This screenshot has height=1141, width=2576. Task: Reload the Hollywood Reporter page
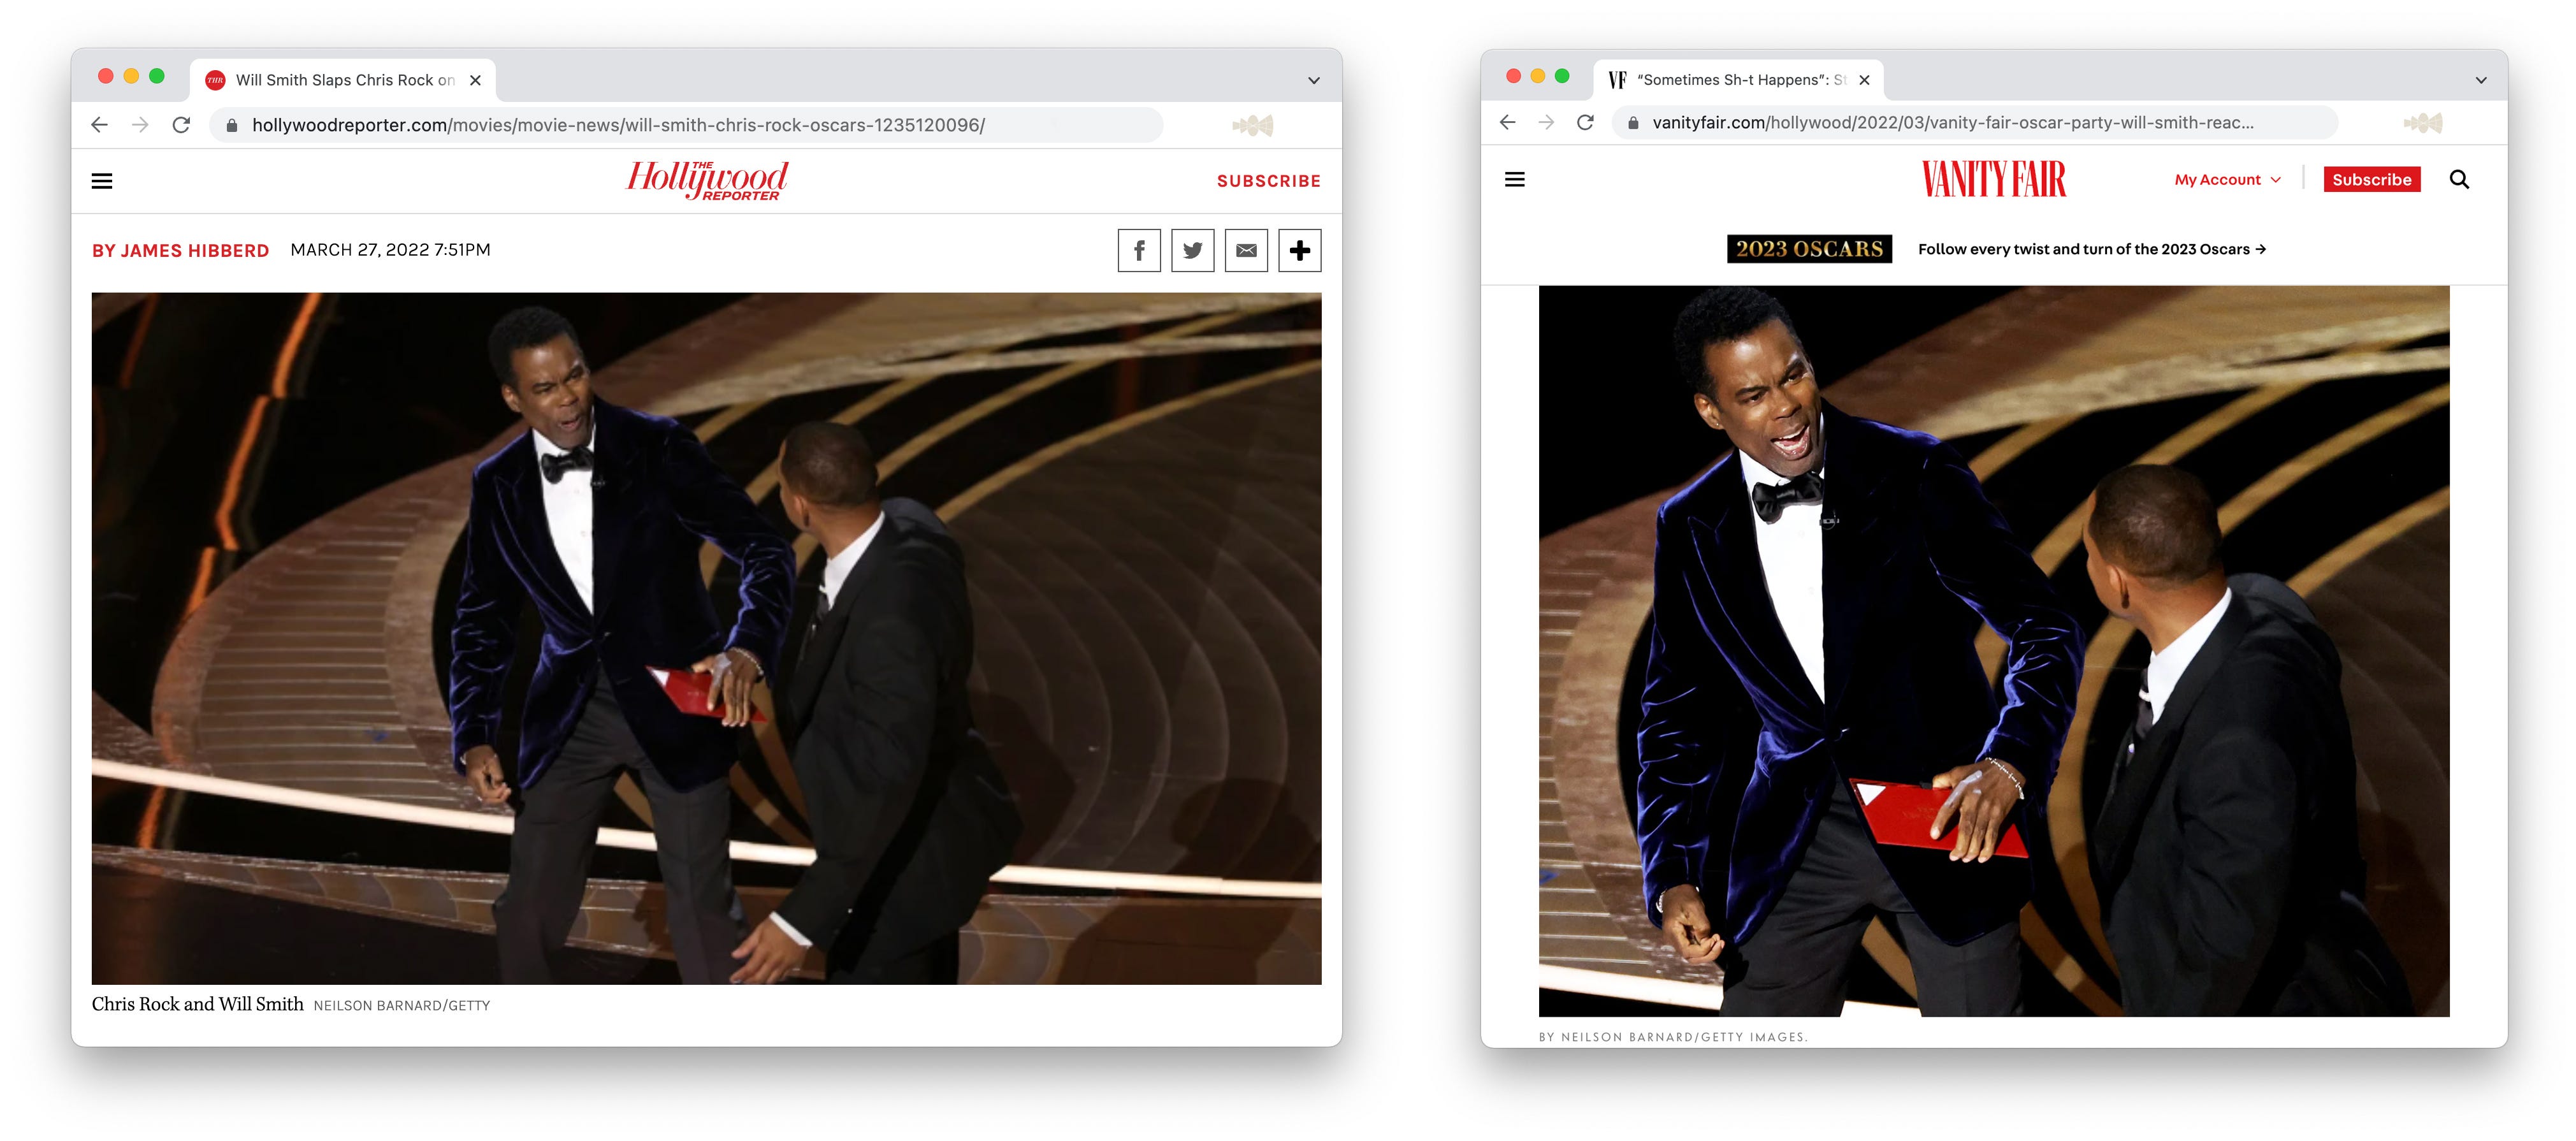pyautogui.click(x=181, y=125)
